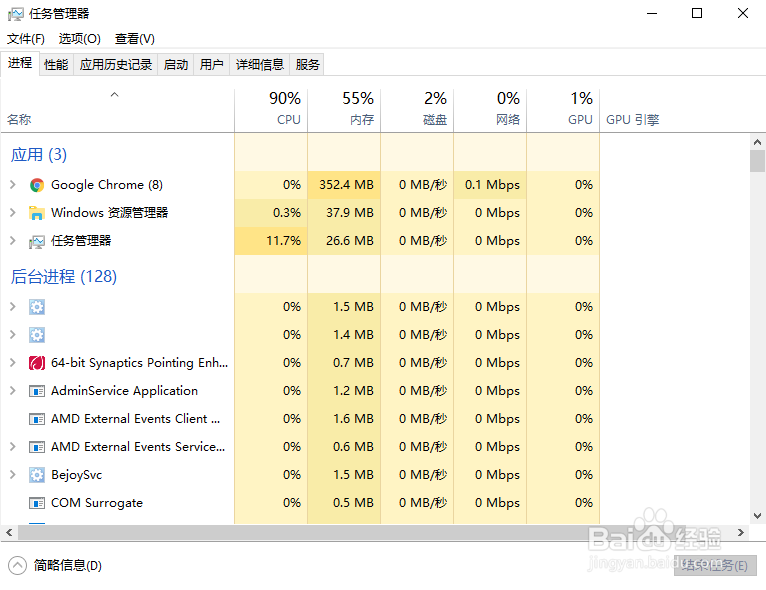Viewport: 766px width, 590px height.
Task: Click the Google Chrome app icon
Action: coord(37,185)
